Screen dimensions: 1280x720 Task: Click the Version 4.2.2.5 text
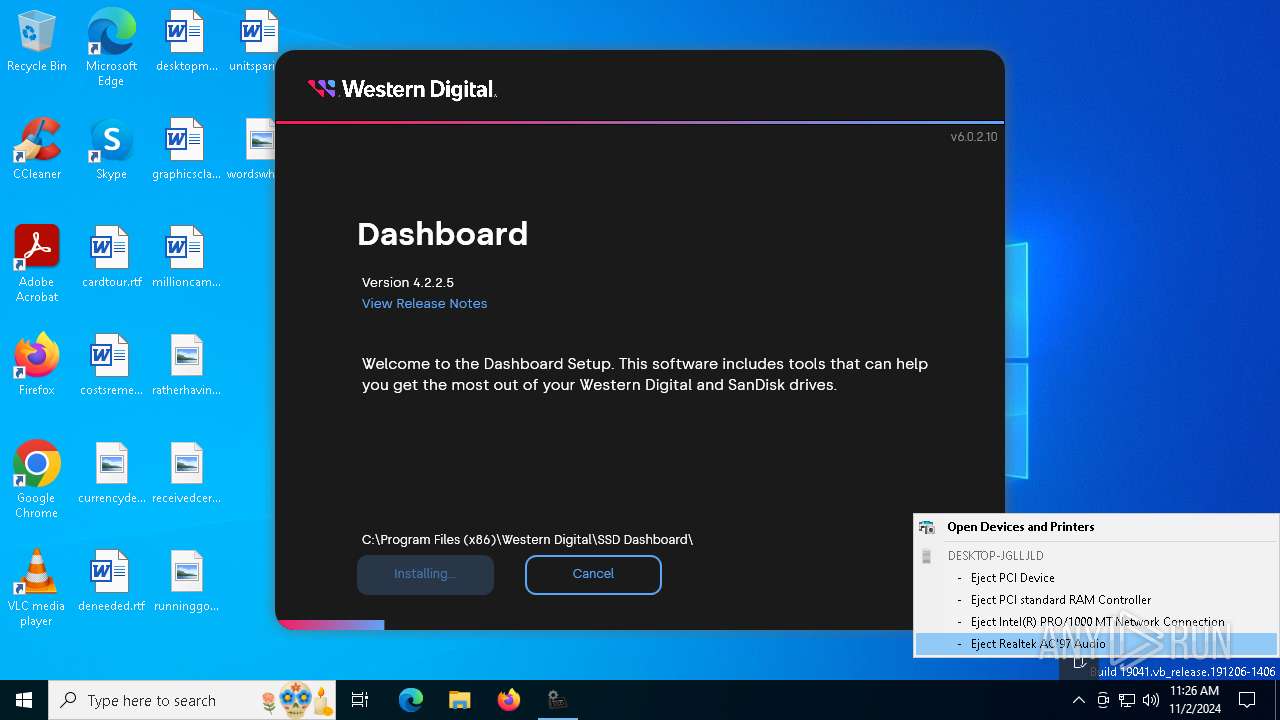(408, 283)
